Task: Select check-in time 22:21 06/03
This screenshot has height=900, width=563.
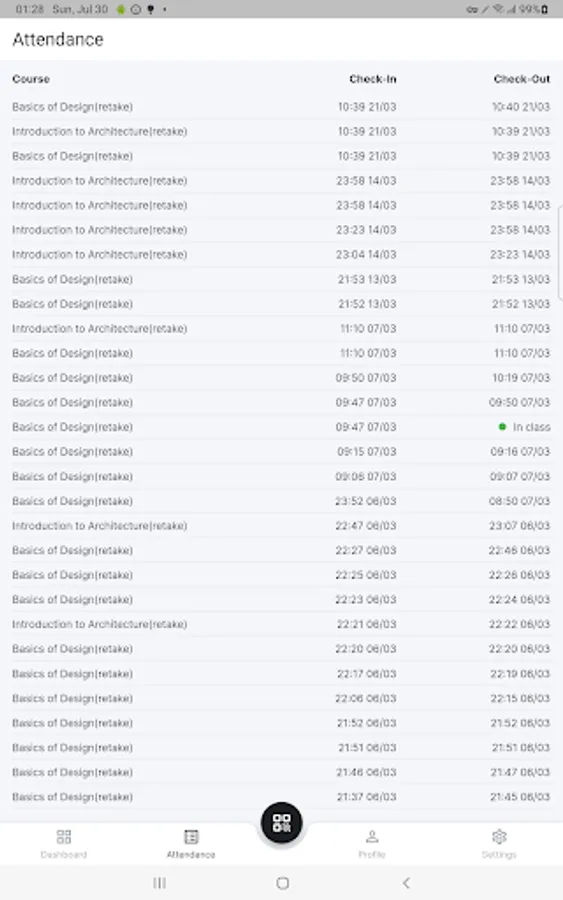Action: [x=367, y=624]
